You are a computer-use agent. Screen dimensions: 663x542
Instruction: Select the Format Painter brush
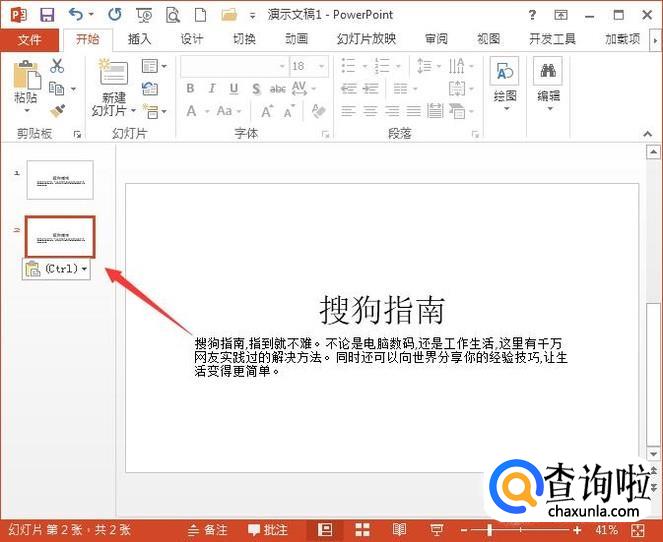pos(58,111)
